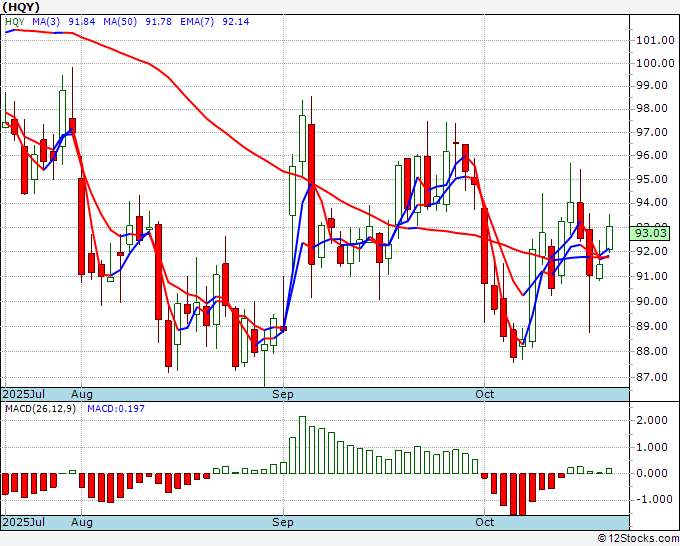Click the Sep label on MACD axis
Viewport: 680px width, 546px height.
[x=283, y=522]
